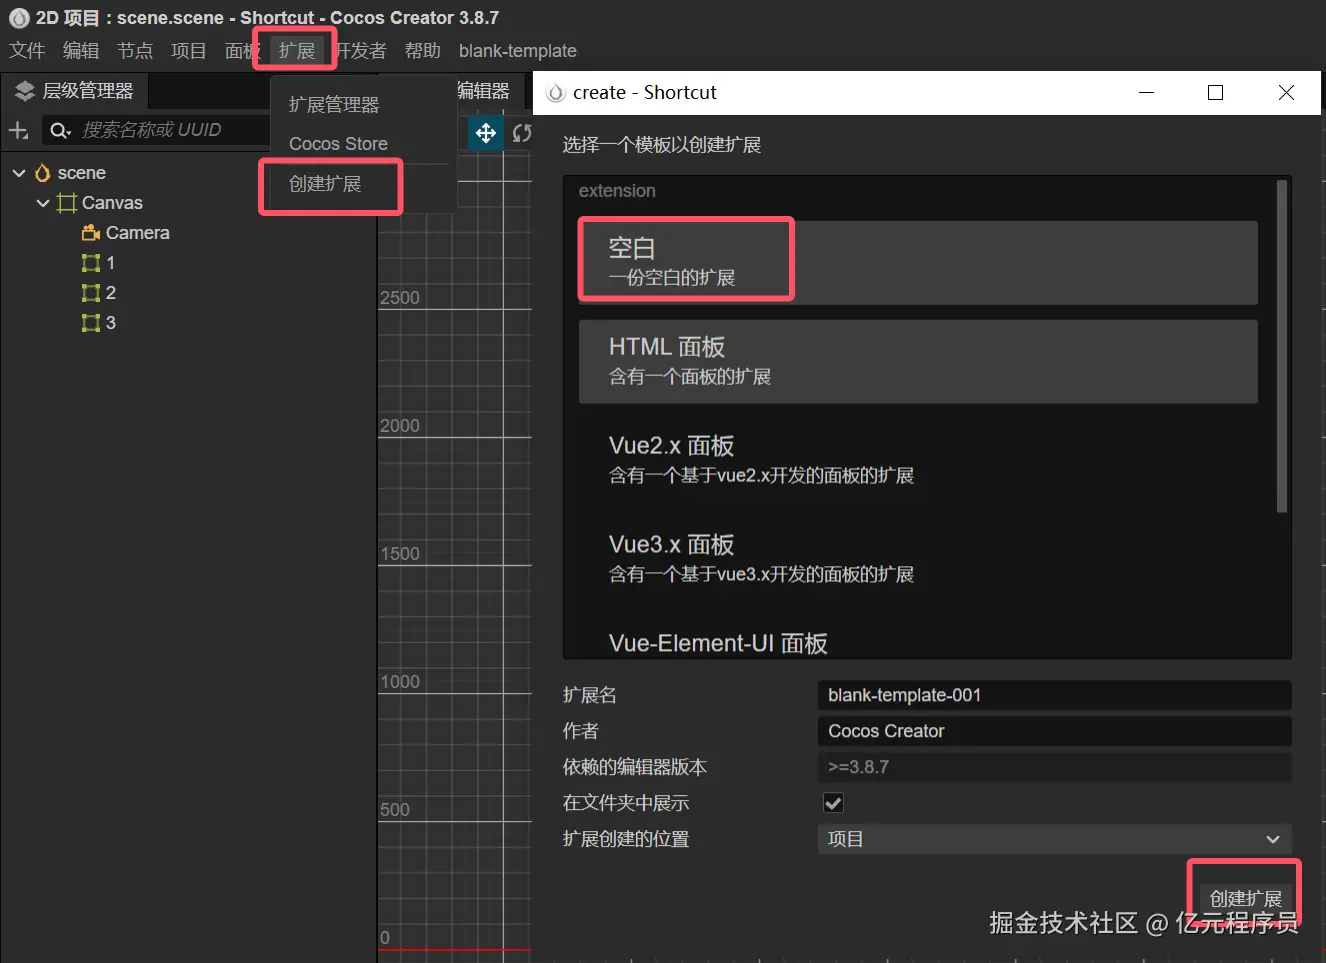
Task: Select the HTML 面板 template
Action: [918, 362]
